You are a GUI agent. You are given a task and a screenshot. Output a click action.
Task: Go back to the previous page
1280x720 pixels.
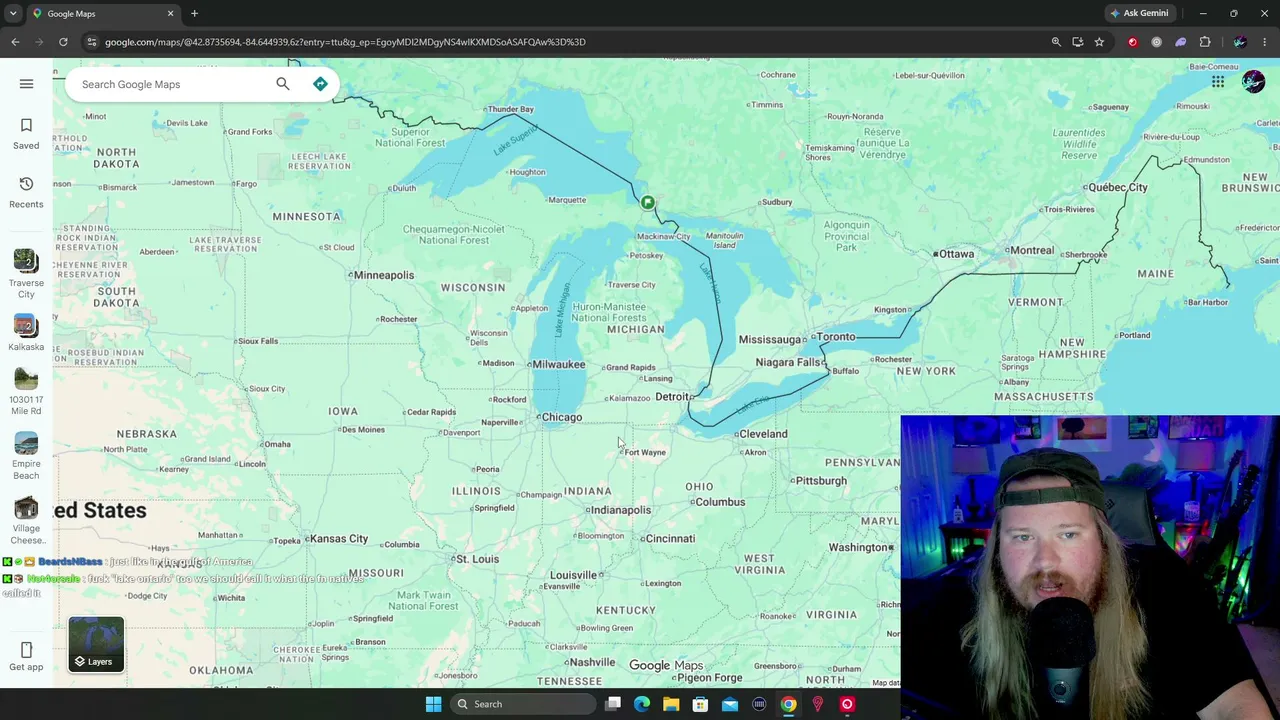click(15, 42)
